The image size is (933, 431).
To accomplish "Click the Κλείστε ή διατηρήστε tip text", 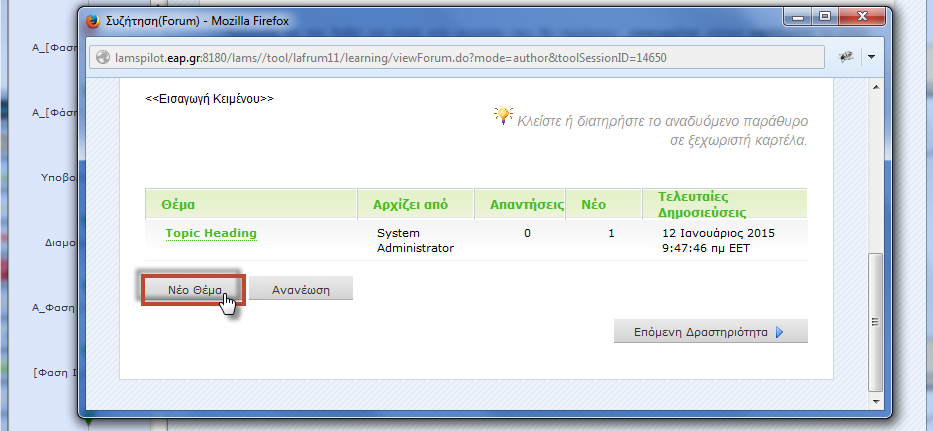I will (x=662, y=131).
